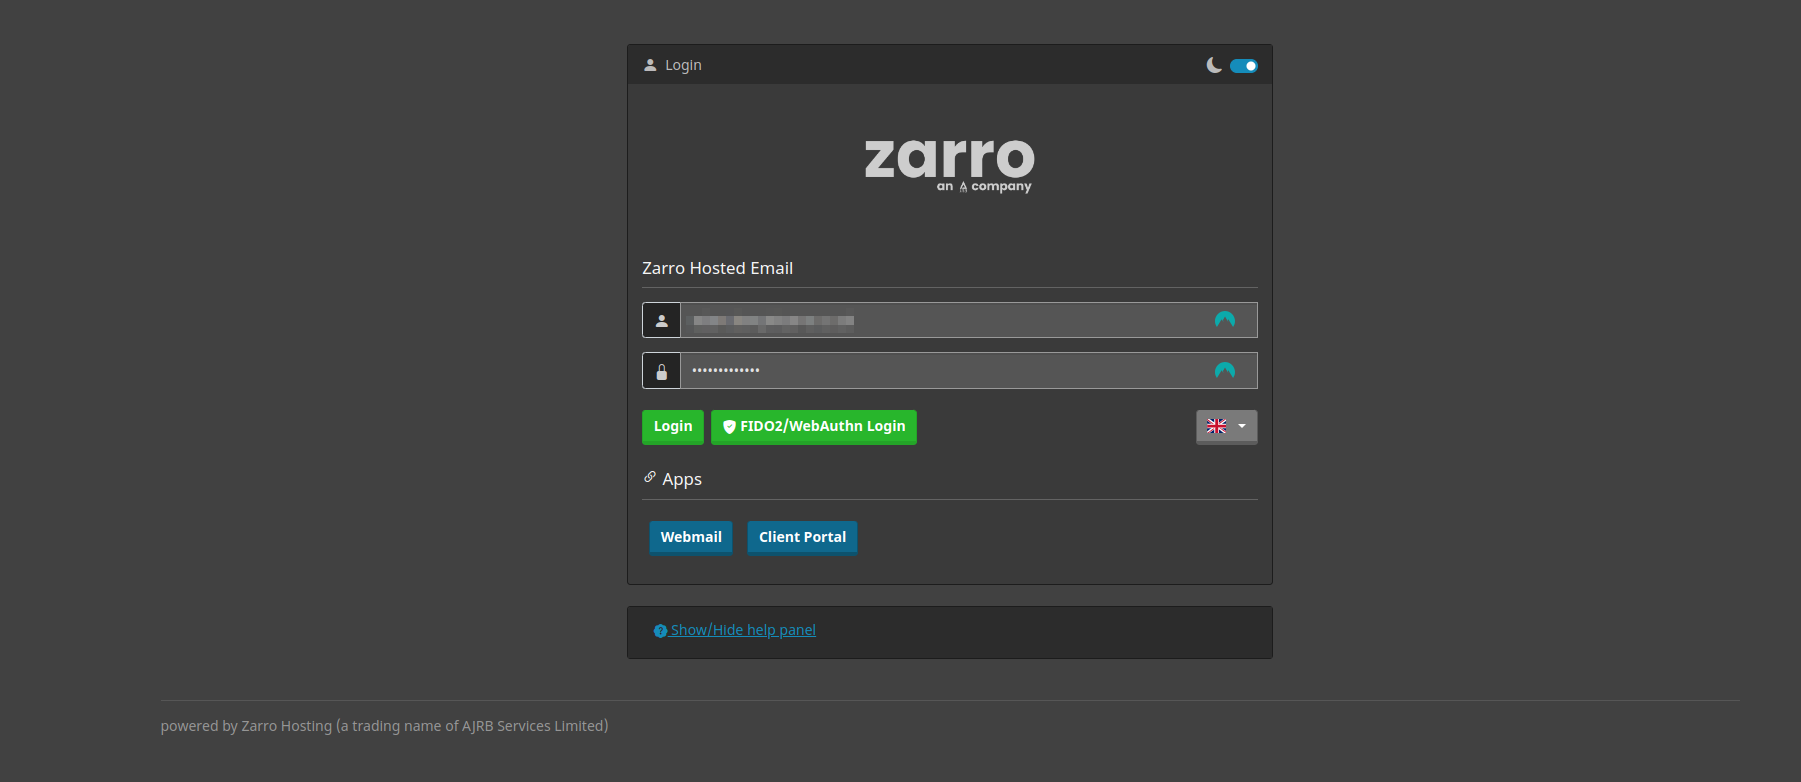Image resolution: width=1801 pixels, height=782 pixels.
Task: Click the user icon beside Login title
Action: 650,65
